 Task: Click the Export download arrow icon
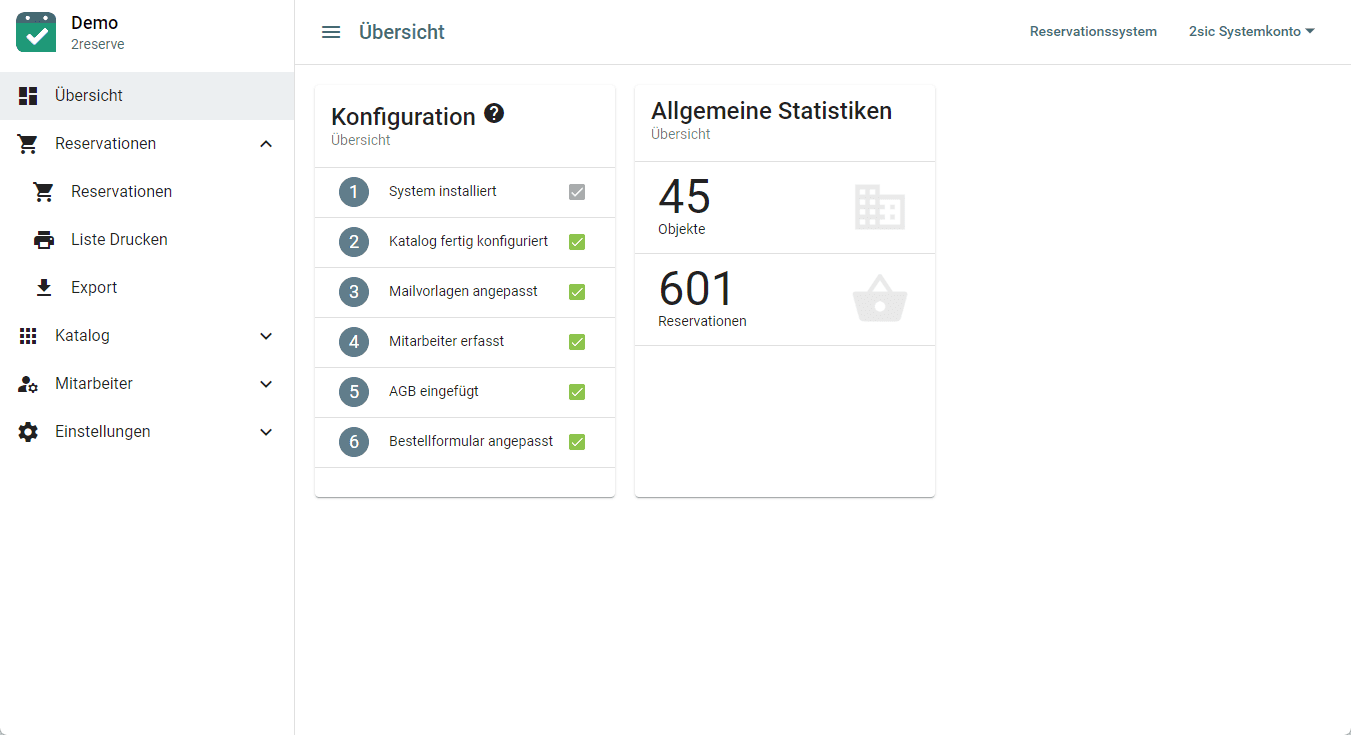tap(44, 288)
